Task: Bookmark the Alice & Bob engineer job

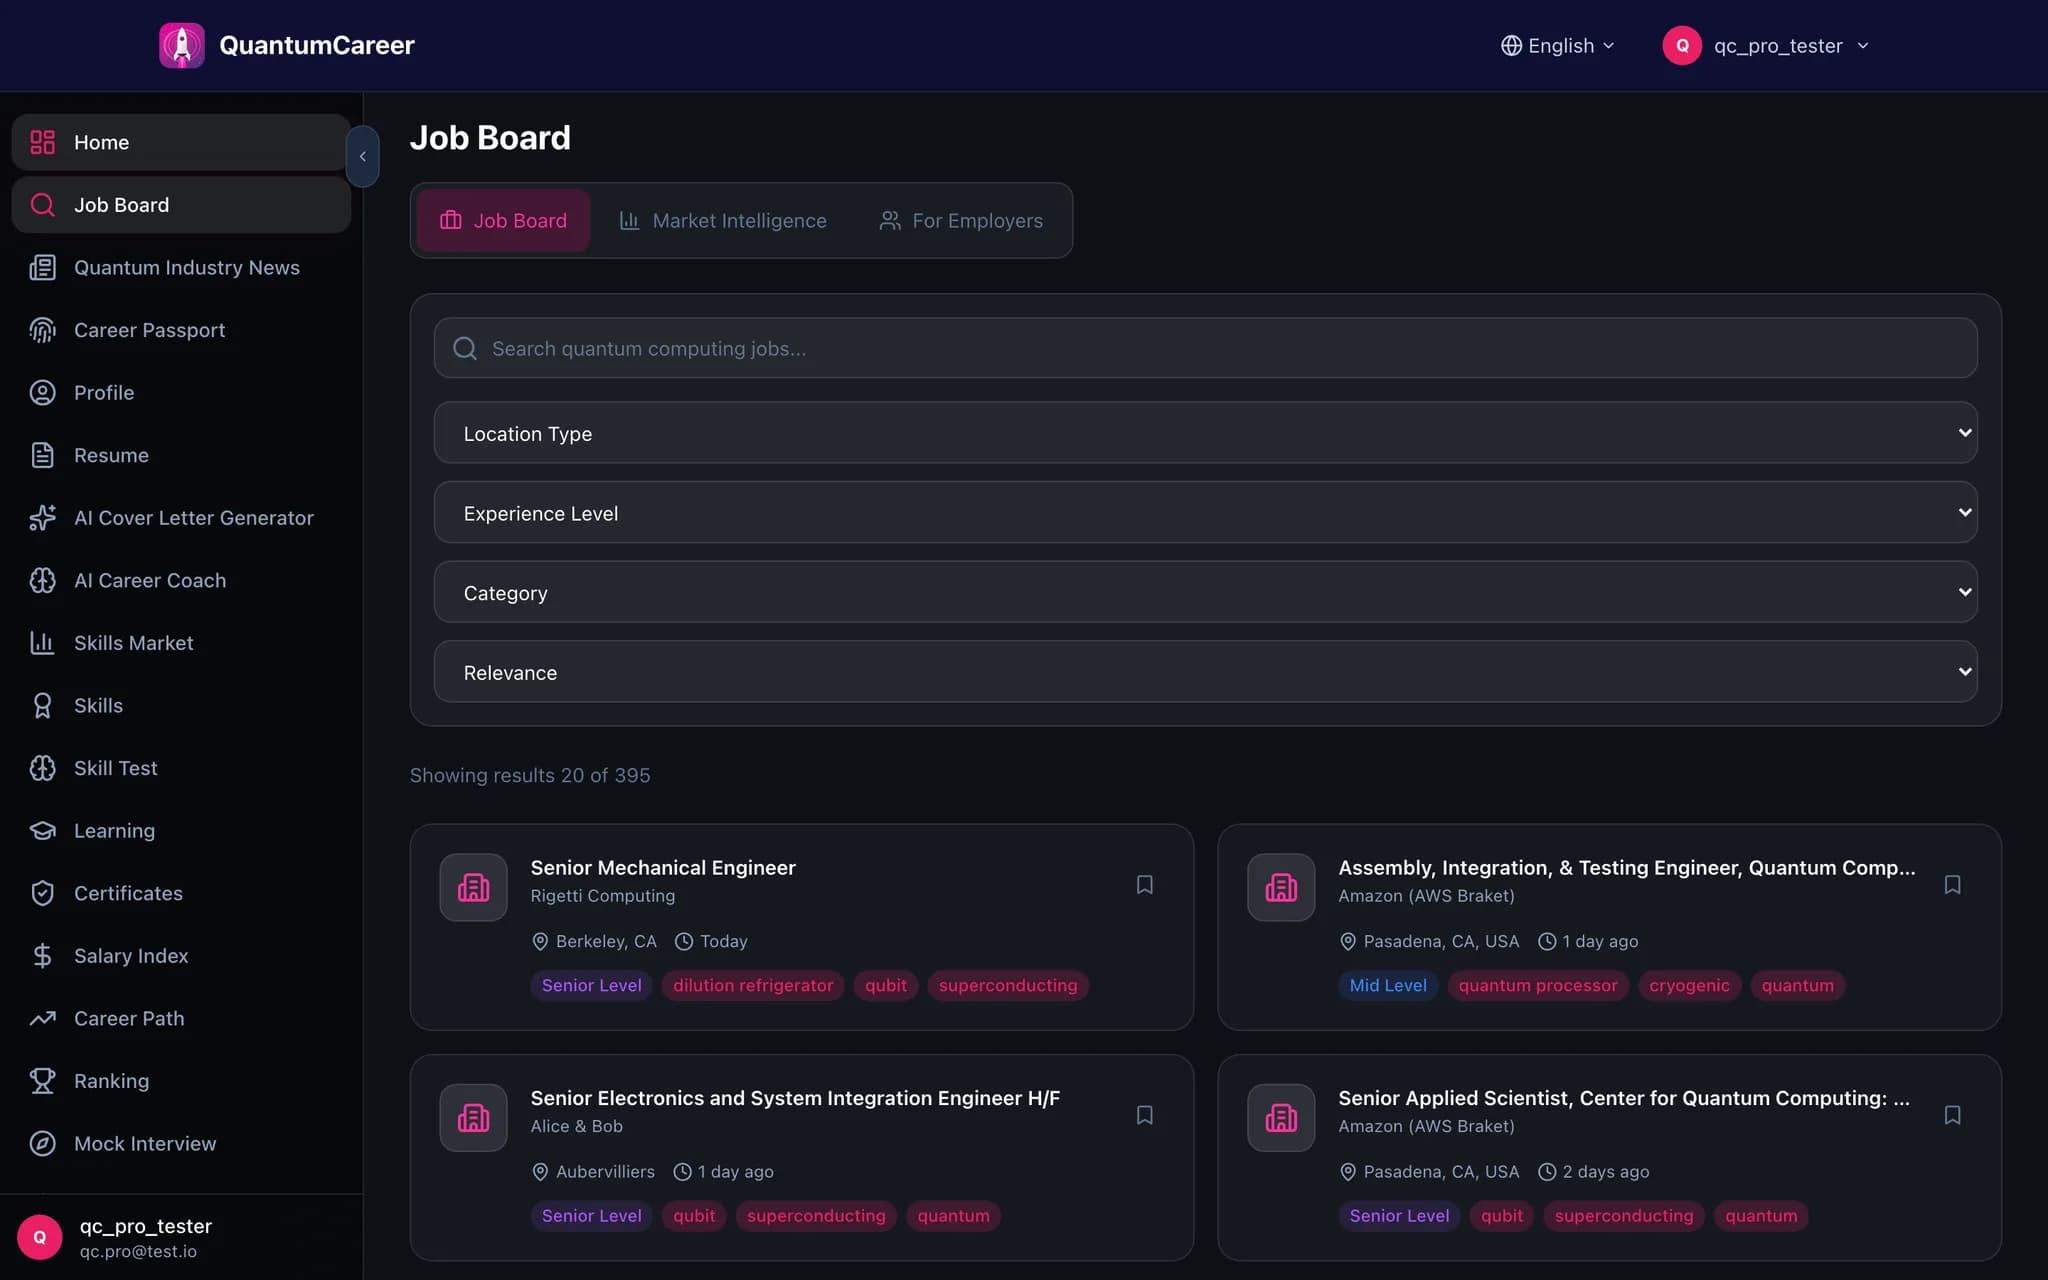Action: point(1144,1115)
